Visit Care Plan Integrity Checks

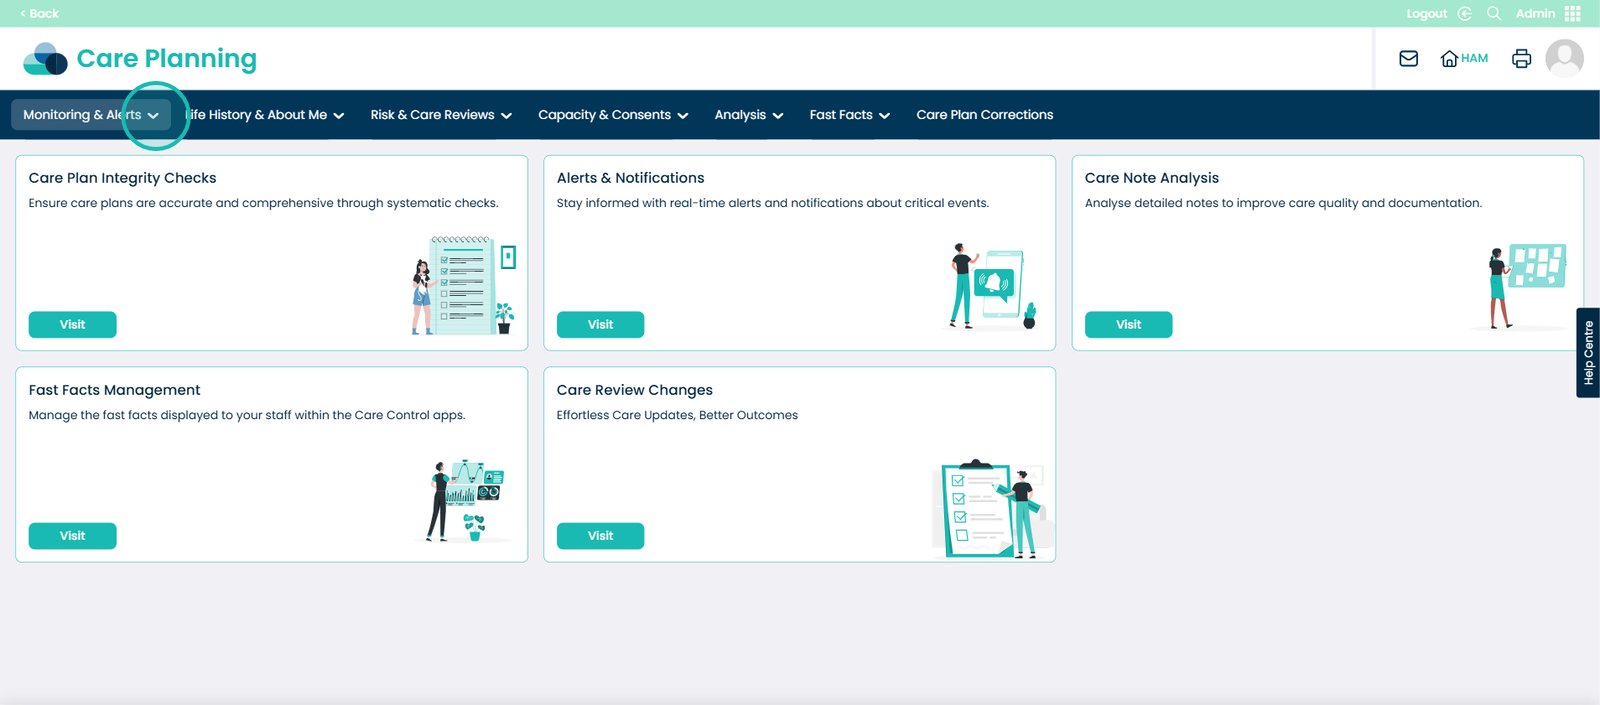72,325
